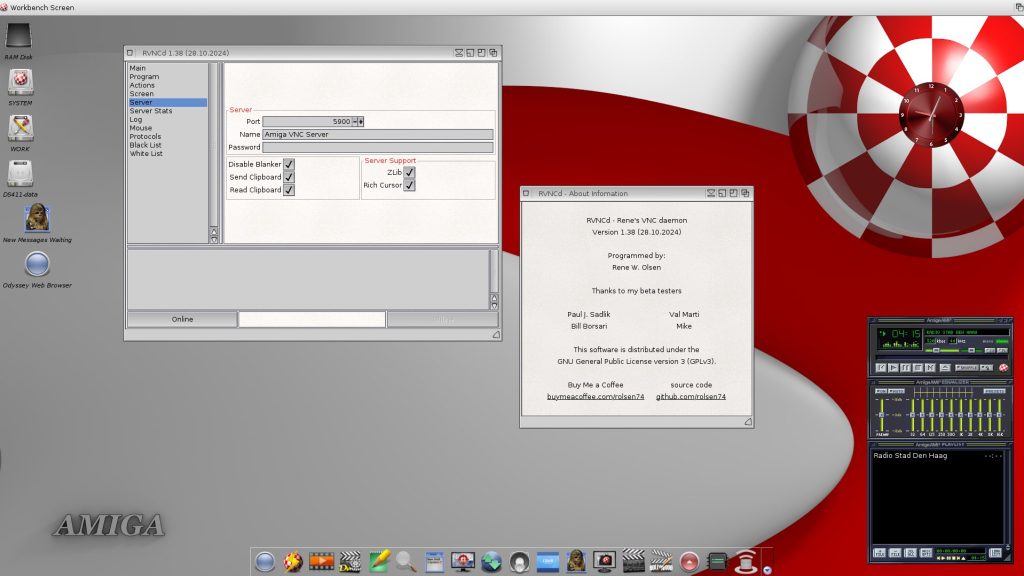Toggle the Repeat button in AmigaAMP
Screen dimensions: 1024x576
tap(986, 368)
